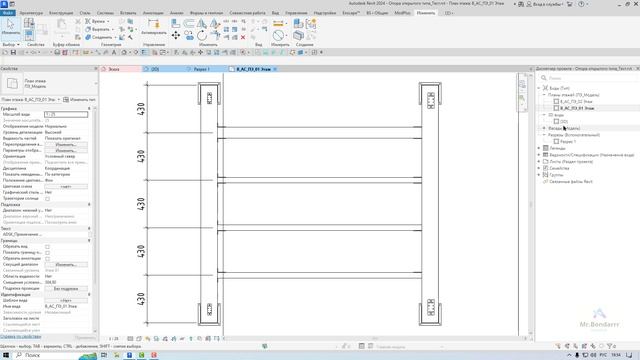Open the Разрез 1 view in project browser
Viewport: 640px width, 360px height.
568,141
